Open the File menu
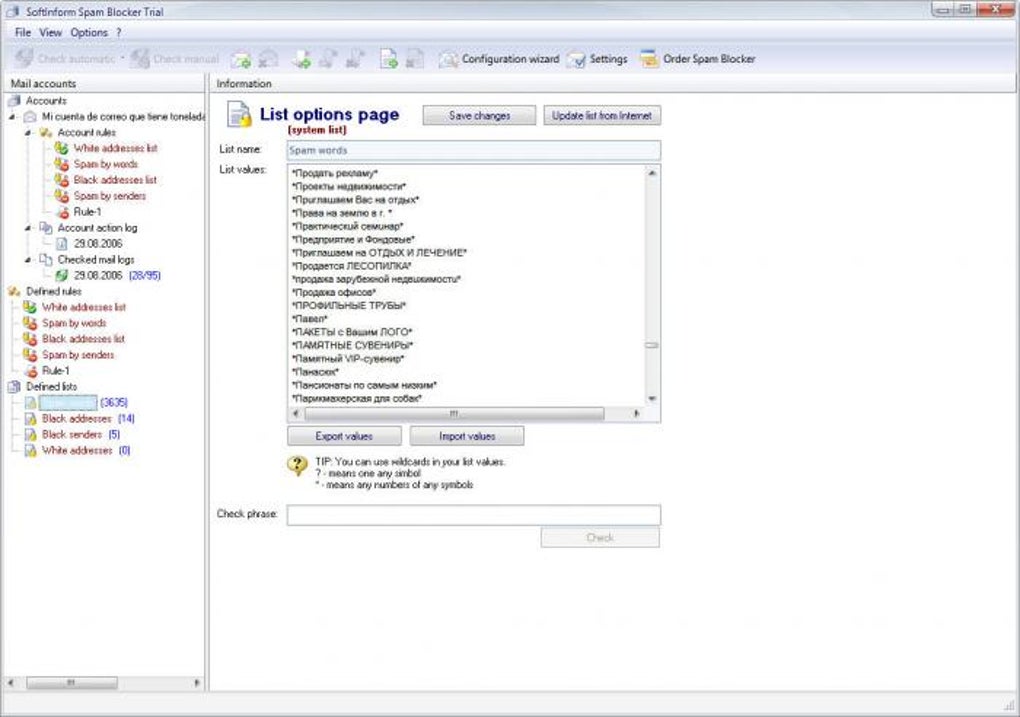 23,33
